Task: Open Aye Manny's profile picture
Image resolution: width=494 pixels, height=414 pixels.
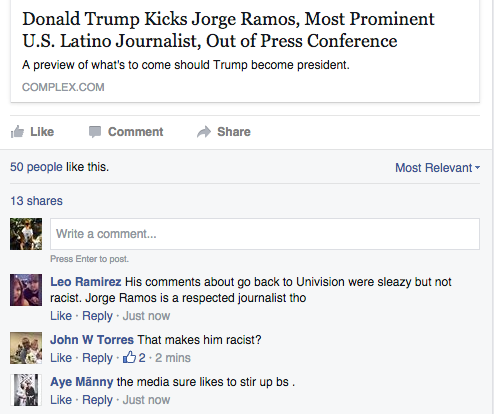Action: [26, 390]
